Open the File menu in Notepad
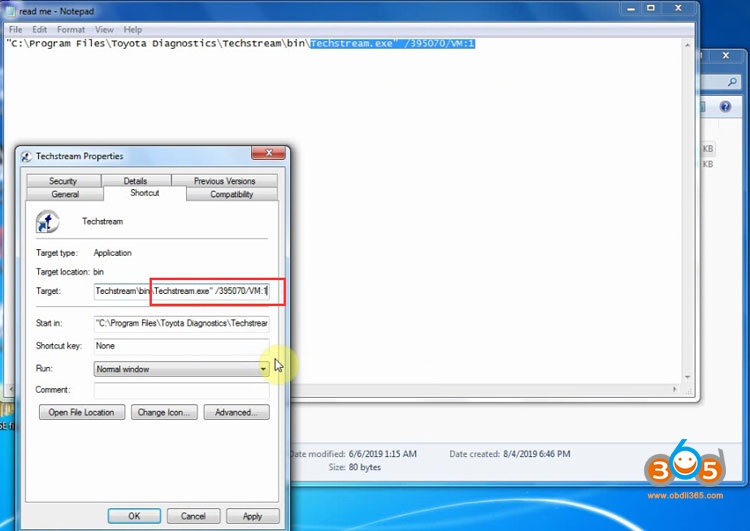The image size is (750, 531). tap(15, 30)
